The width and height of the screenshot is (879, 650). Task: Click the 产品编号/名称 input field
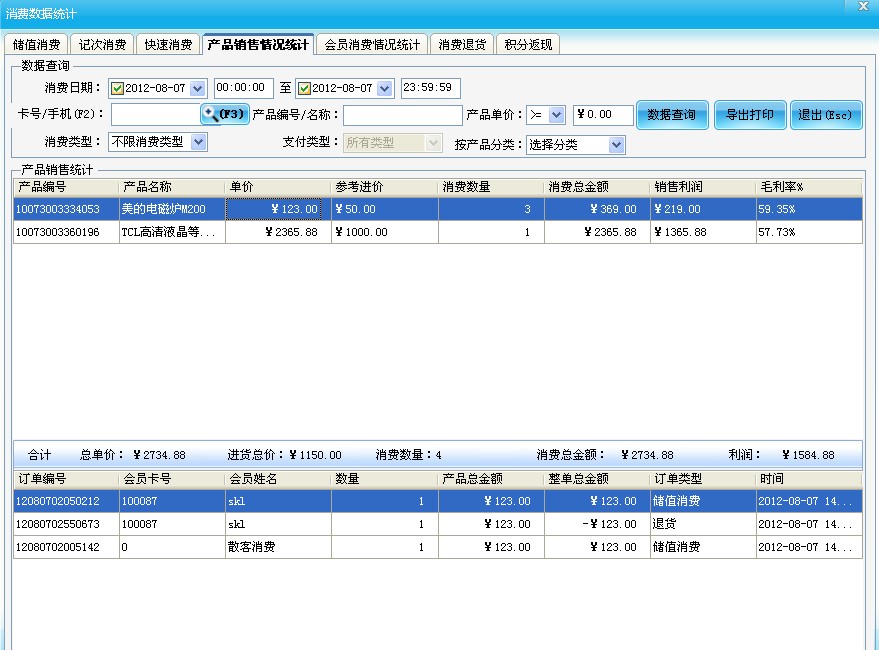point(402,115)
